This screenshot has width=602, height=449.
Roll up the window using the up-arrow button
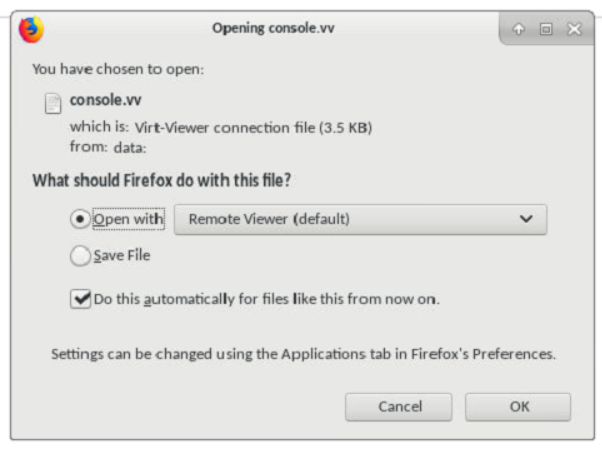click(518, 30)
